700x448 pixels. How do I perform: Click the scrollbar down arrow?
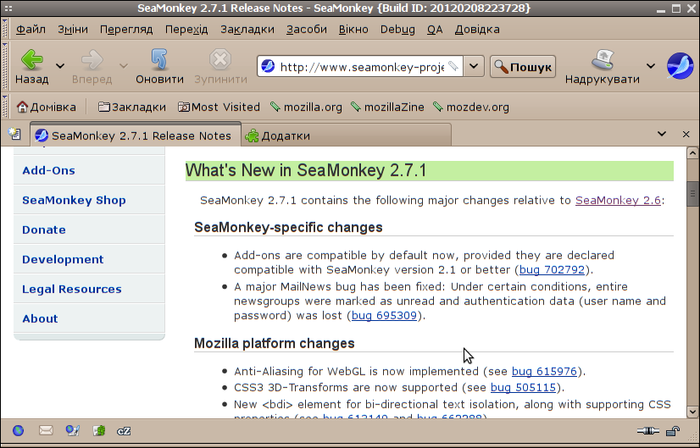(692, 411)
